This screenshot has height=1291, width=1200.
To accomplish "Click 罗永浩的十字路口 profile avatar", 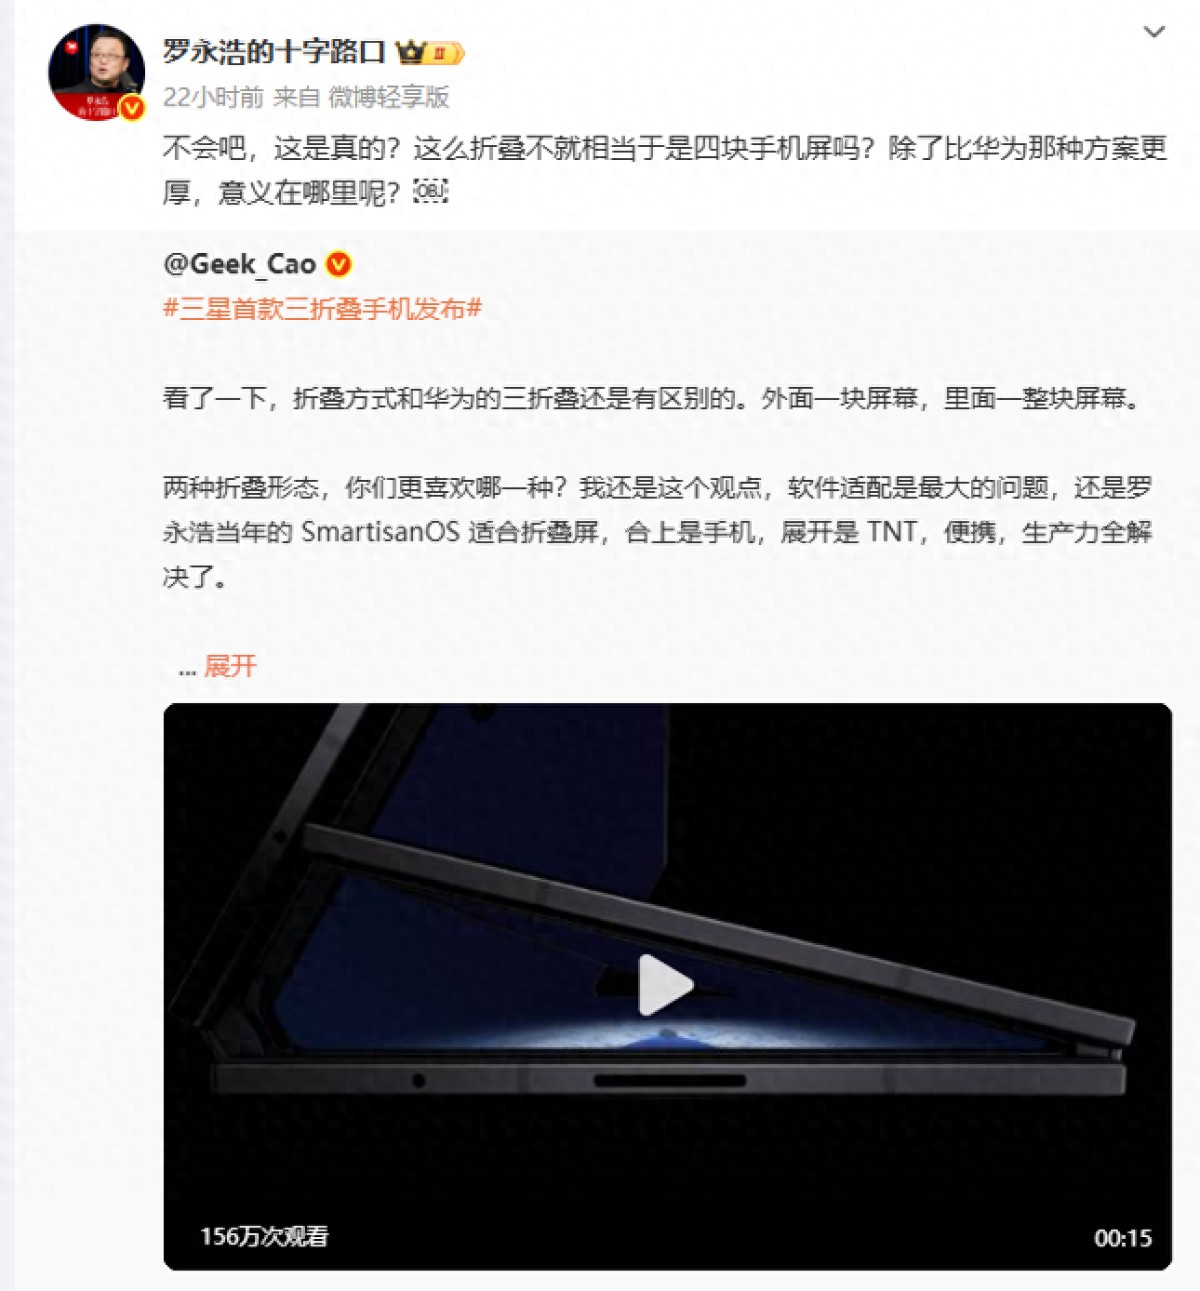I will pos(96,72).
